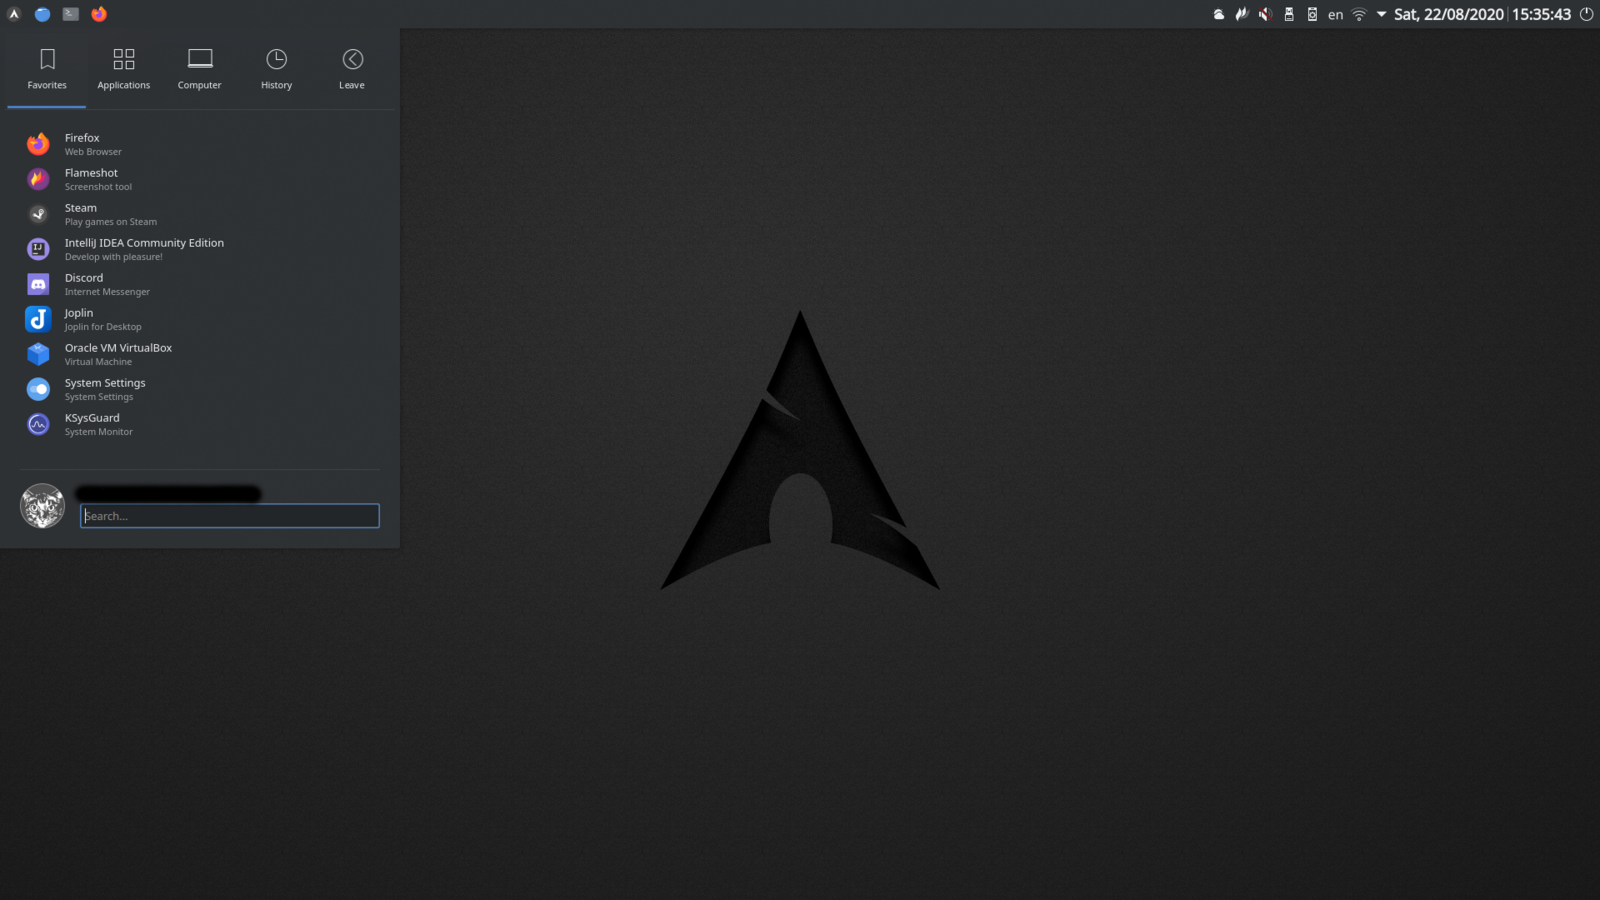Show the History tab
Screen dimensions: 1600x900
(x=276, y=69)
